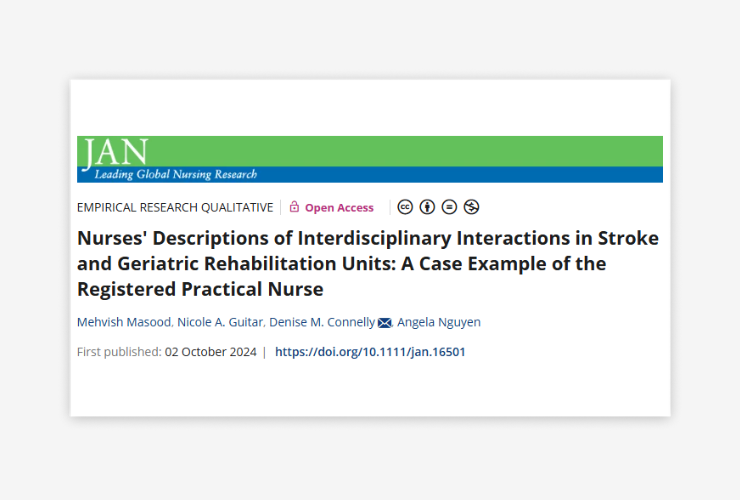The height and width of the screenshot is (500, 740).
Task: Click the Open Access label
Action: tap(339, 208)
